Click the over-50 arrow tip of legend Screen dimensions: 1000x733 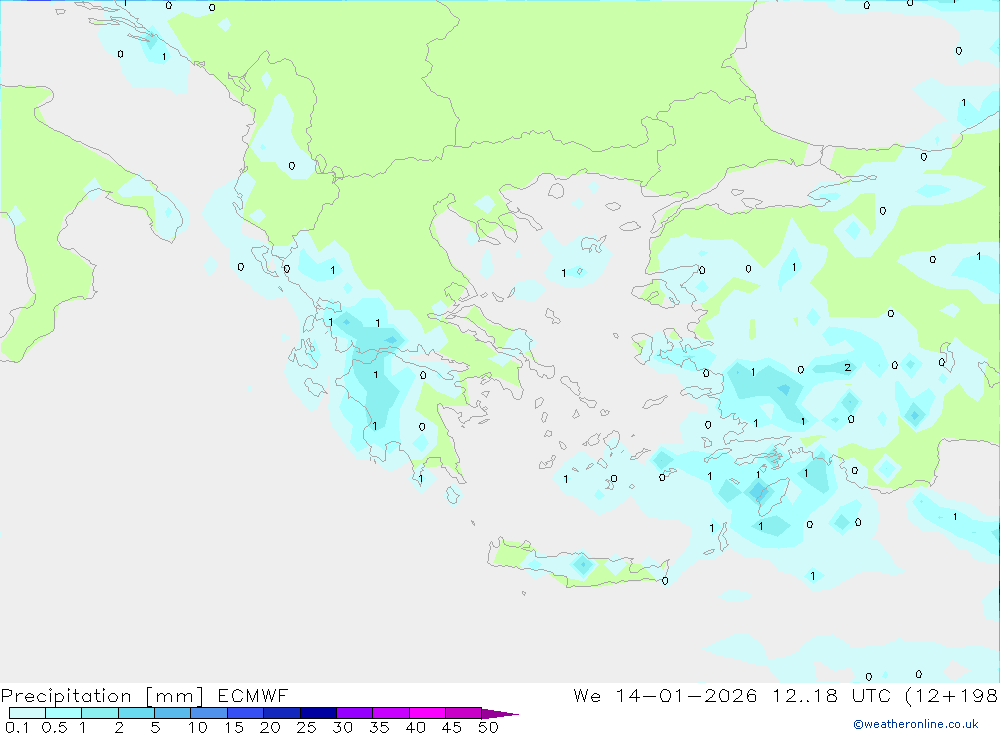(x=500, y=713)
